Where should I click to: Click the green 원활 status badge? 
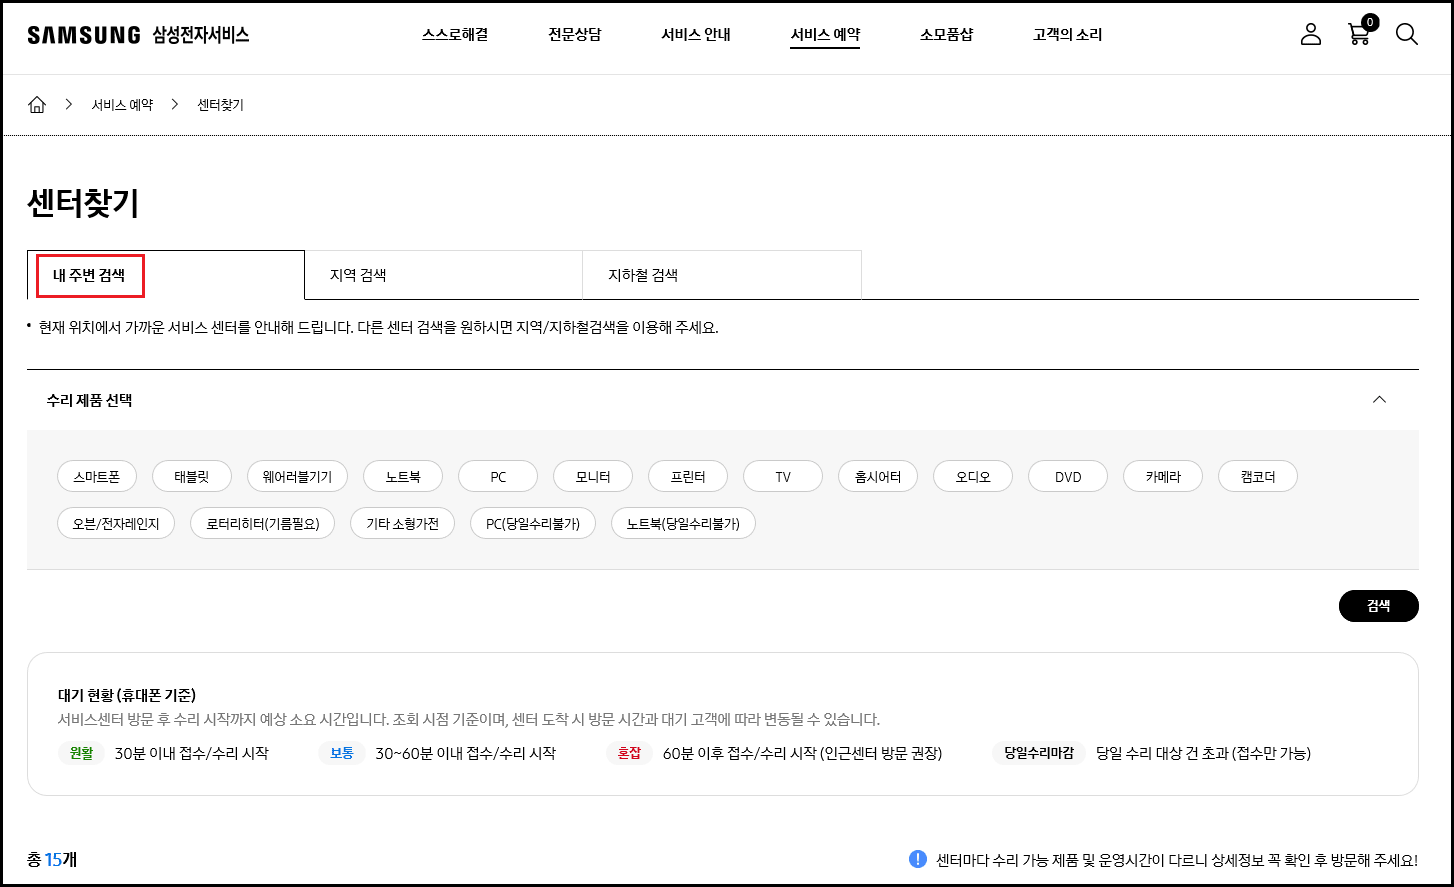[x=81, y=753]
